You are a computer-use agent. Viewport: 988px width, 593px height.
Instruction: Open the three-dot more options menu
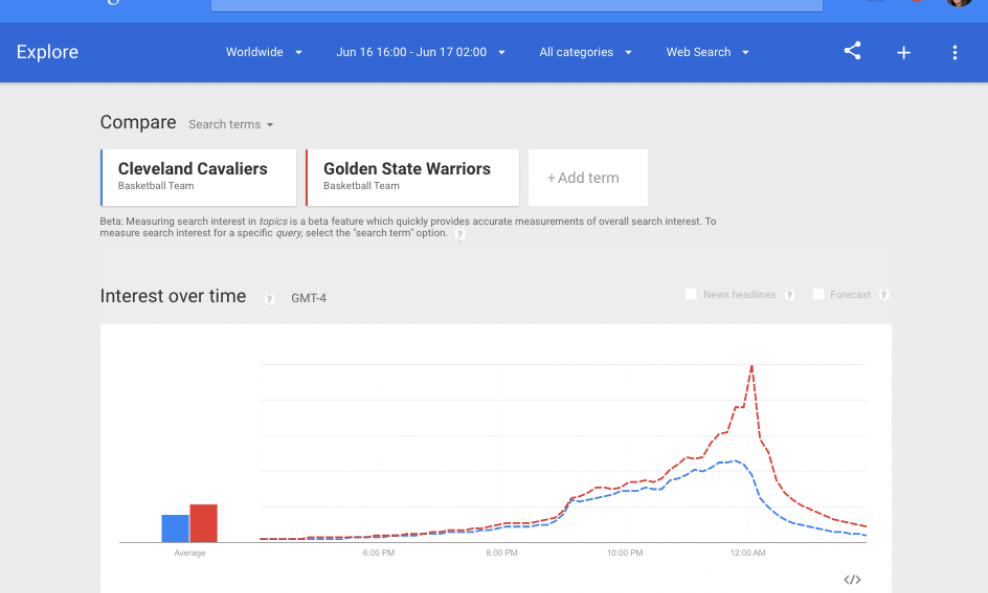click(x=955, y=52)
